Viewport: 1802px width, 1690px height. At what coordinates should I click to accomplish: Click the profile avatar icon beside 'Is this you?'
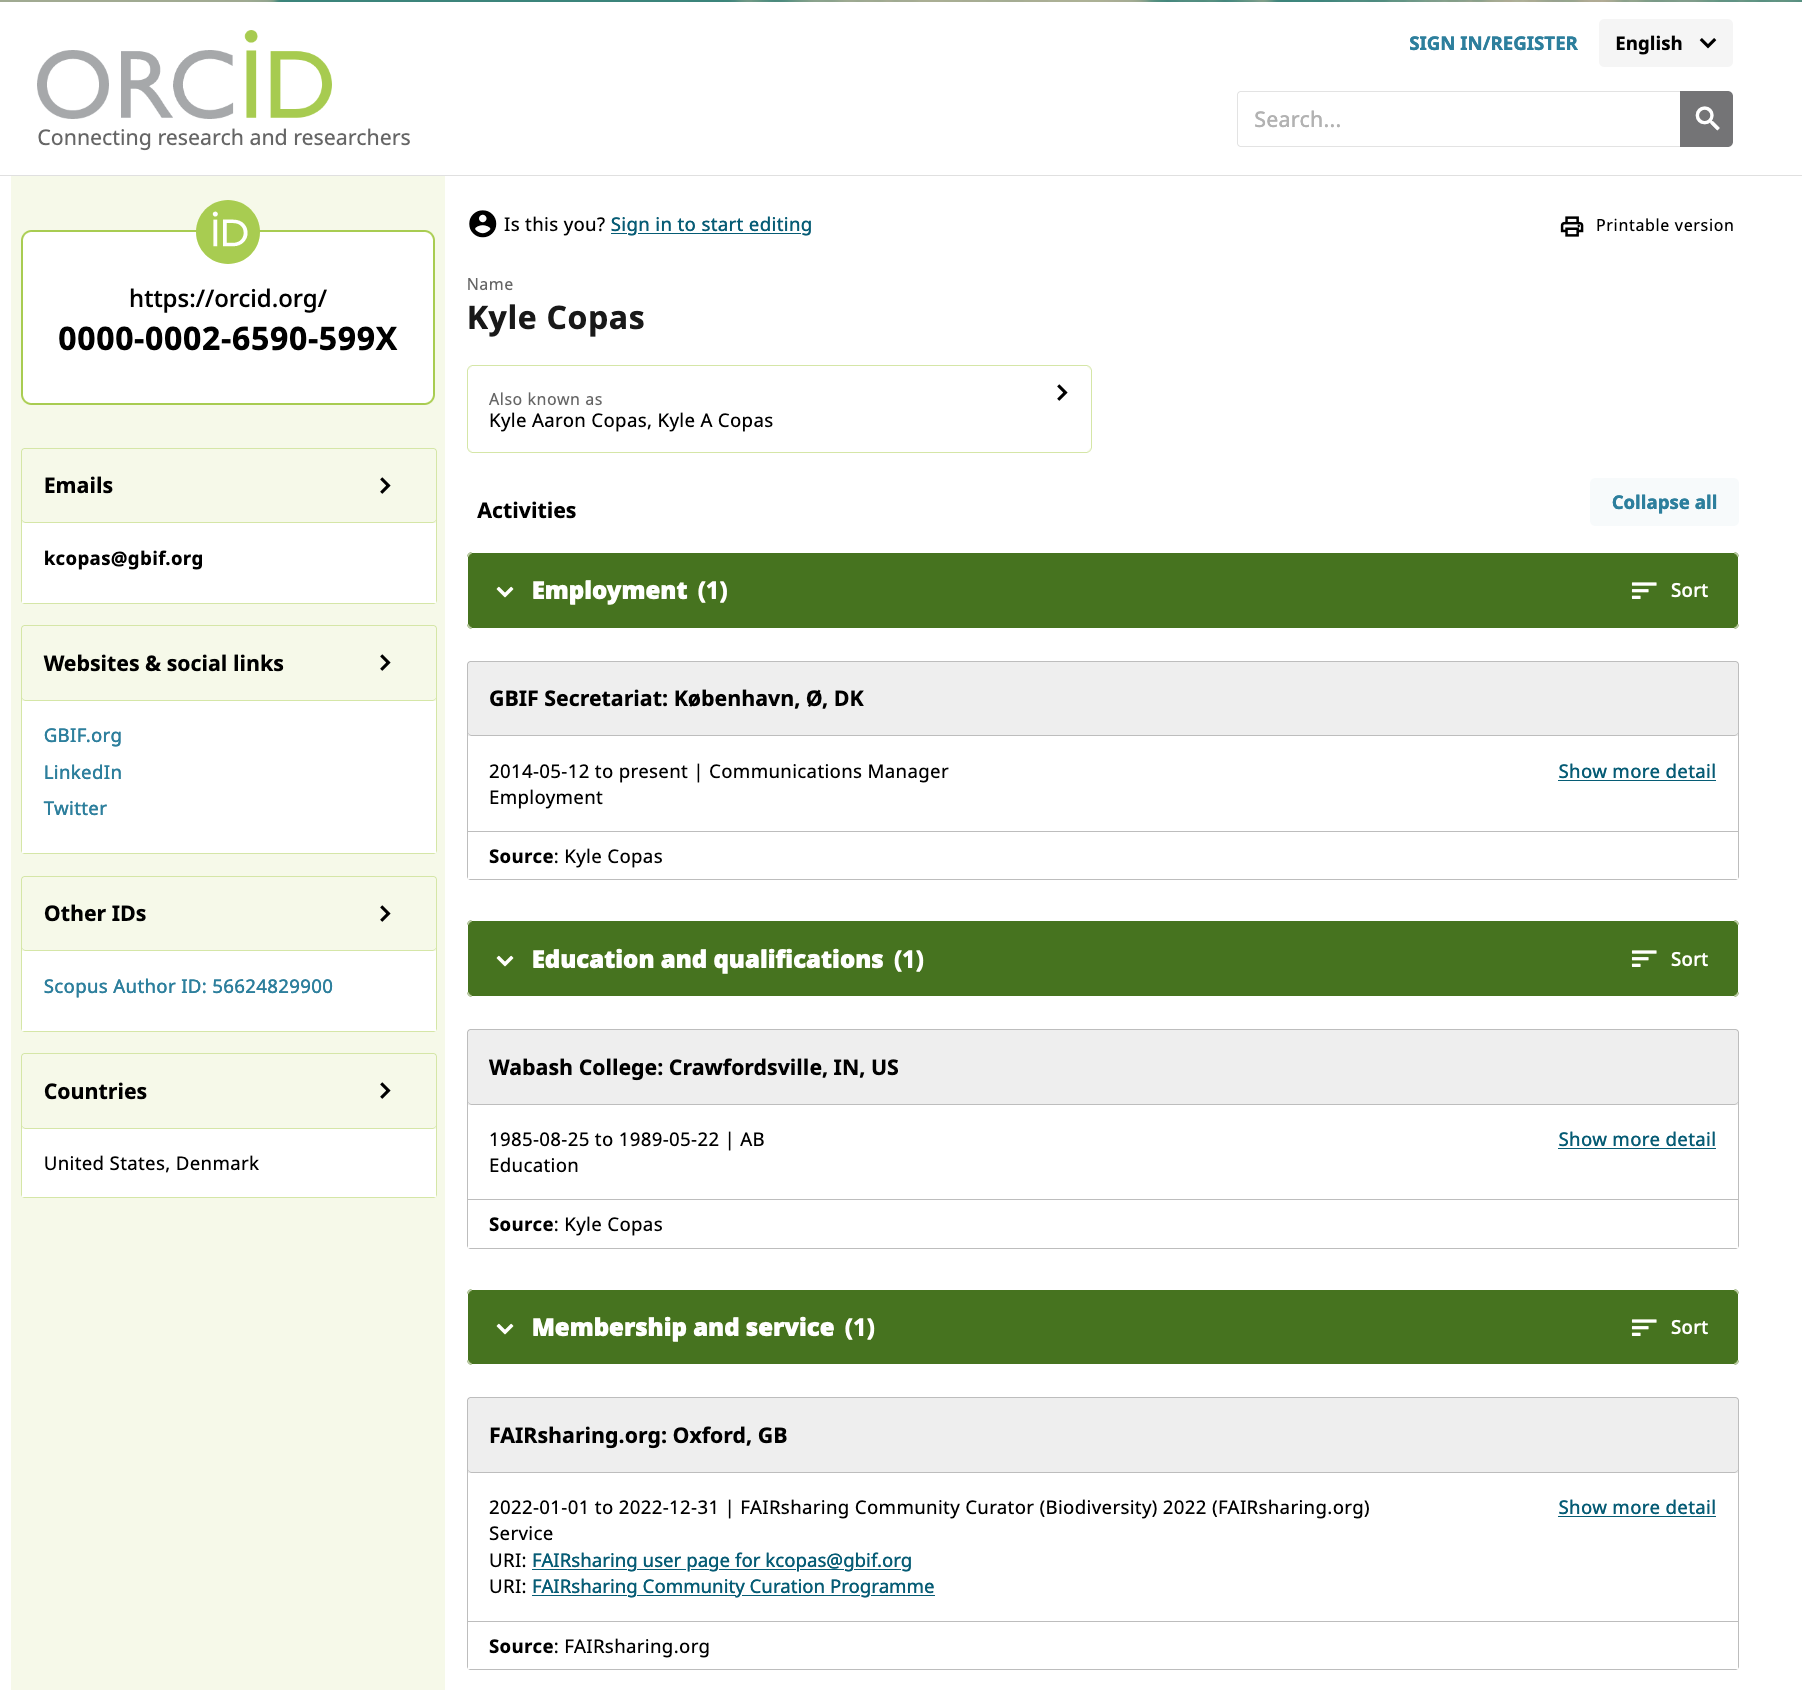482,224
